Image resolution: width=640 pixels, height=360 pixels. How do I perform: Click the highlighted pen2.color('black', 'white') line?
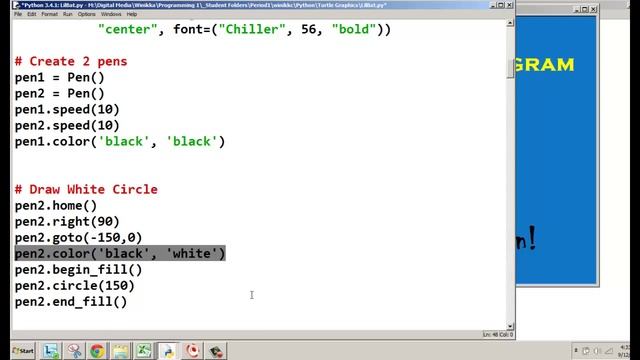point(120,253)
